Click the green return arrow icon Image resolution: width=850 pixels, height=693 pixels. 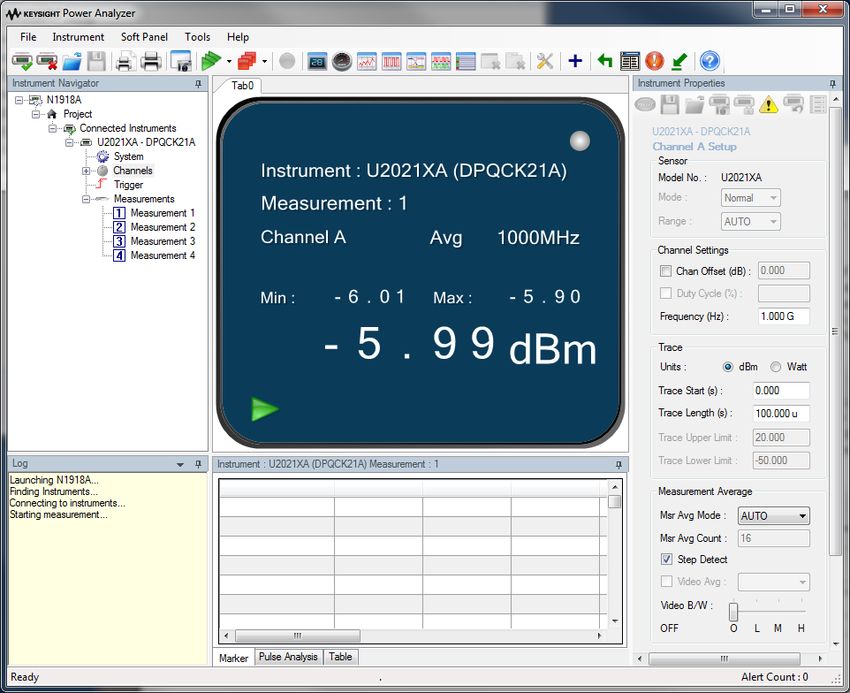[x=604, y=61]
